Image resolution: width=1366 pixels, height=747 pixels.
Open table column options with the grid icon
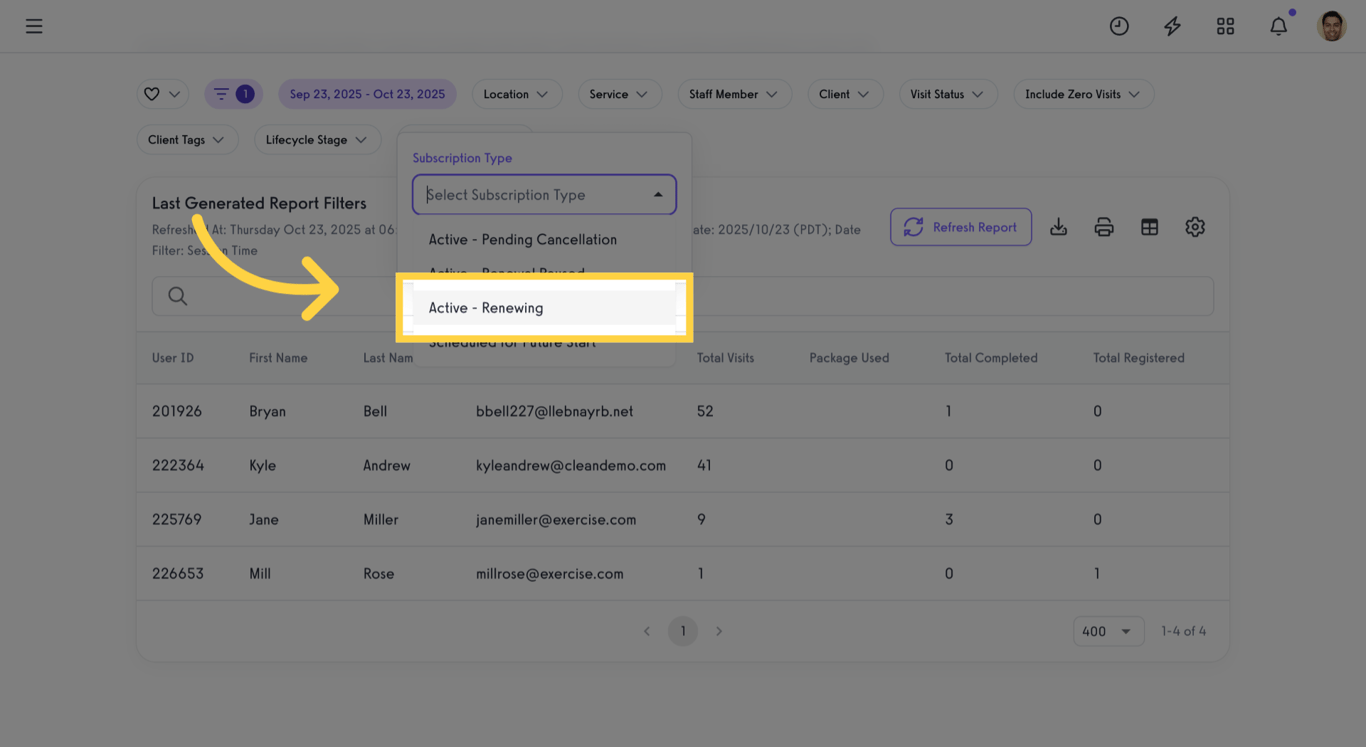1149,227
